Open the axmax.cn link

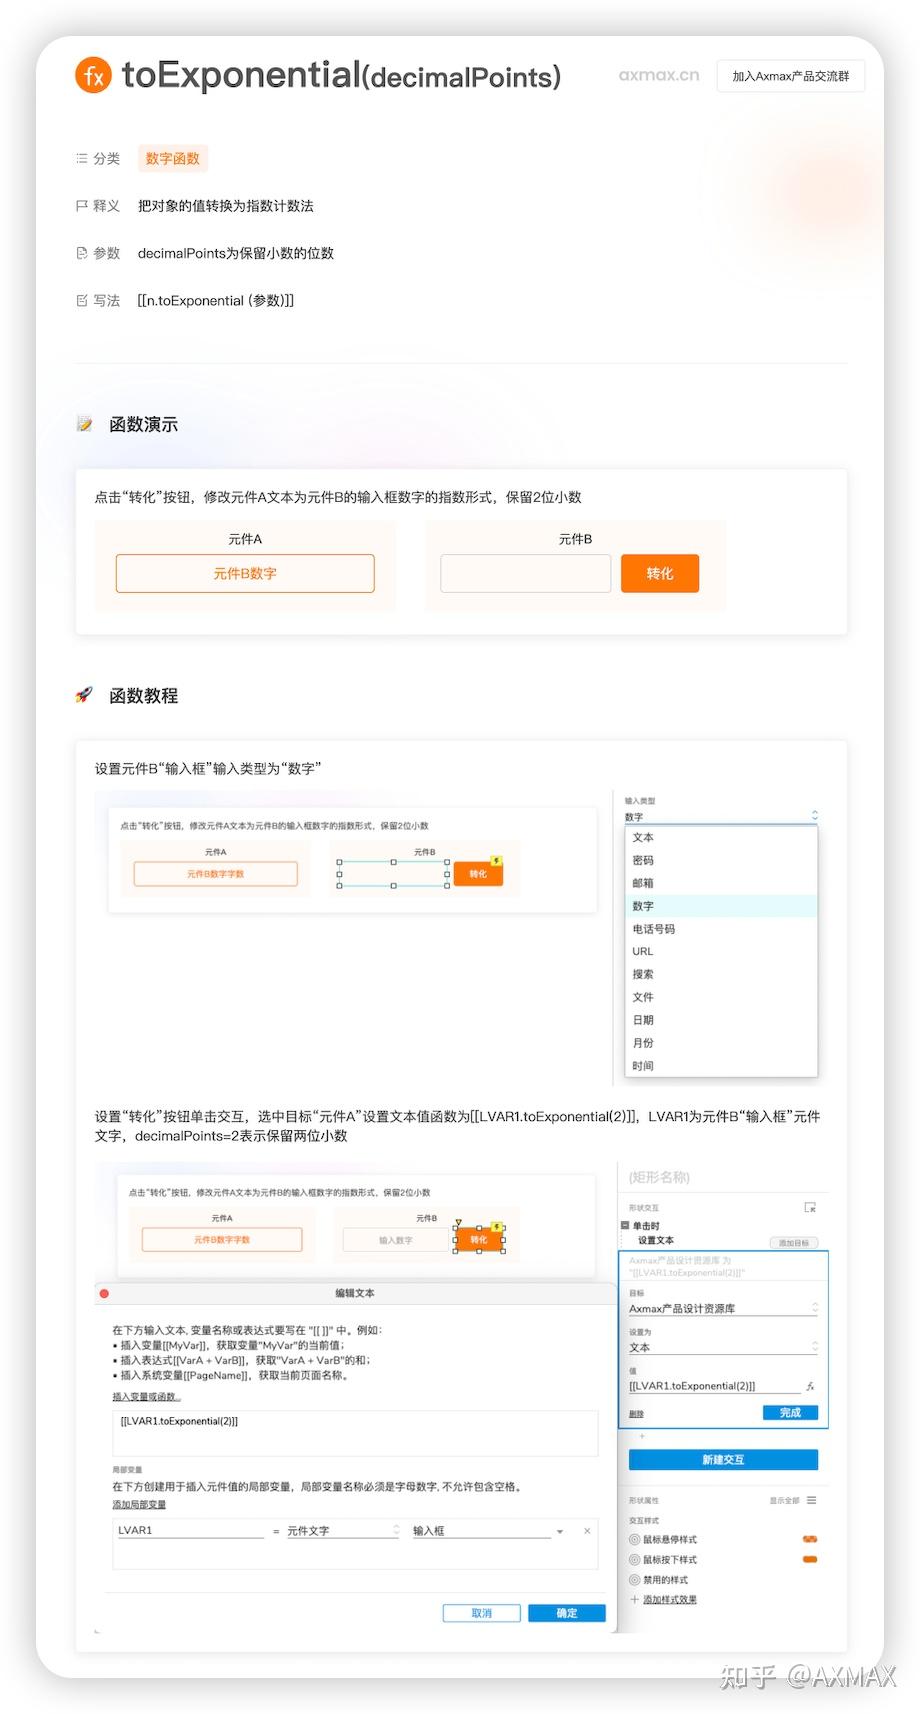(x=659, y=75)
